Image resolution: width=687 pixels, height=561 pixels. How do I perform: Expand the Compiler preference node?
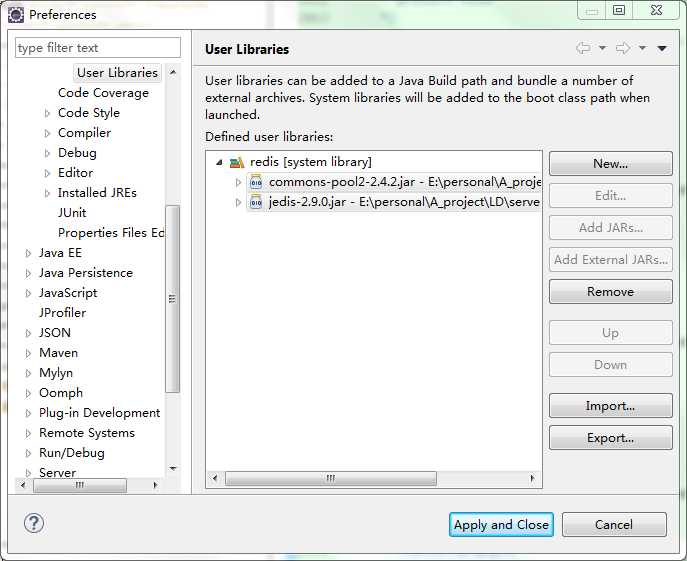(47, 133)
